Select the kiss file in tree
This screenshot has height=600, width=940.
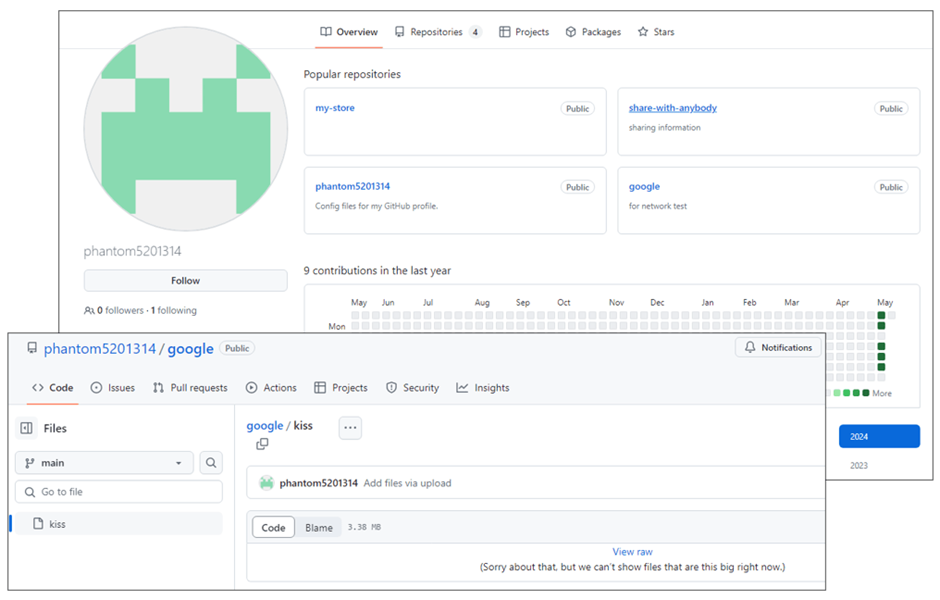[119, 524]
